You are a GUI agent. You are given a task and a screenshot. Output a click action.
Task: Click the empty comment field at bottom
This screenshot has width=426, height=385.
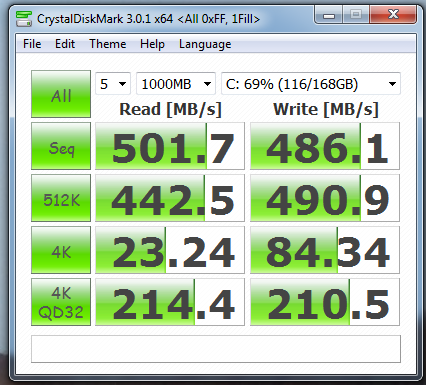coord(216,349)
